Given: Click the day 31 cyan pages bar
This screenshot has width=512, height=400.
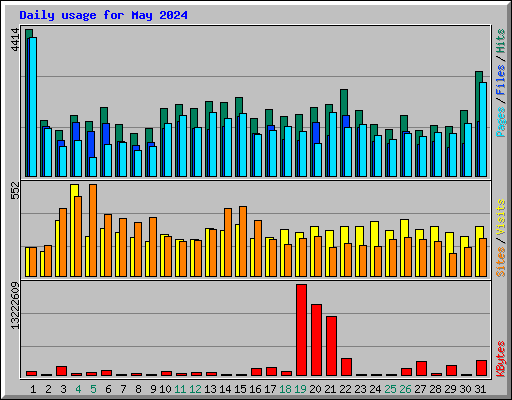Looking at the screenshot, I should click(483, 129).
